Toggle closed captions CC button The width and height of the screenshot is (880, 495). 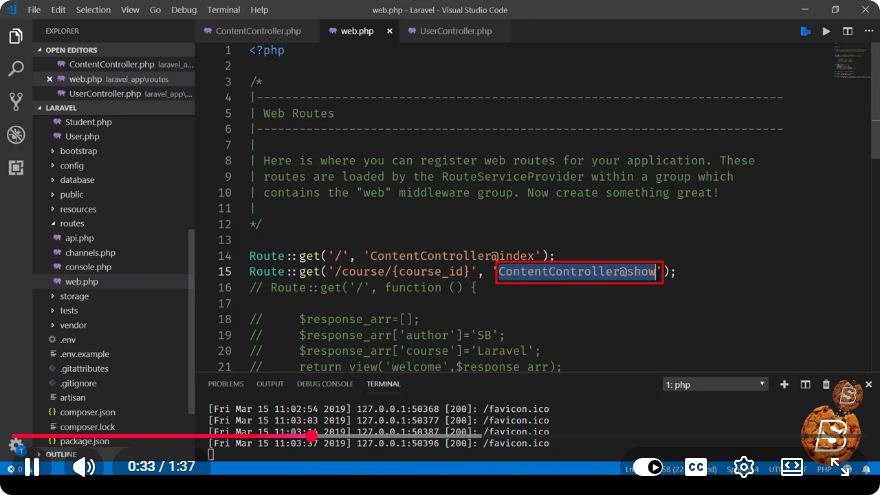[x=696, y=467]
